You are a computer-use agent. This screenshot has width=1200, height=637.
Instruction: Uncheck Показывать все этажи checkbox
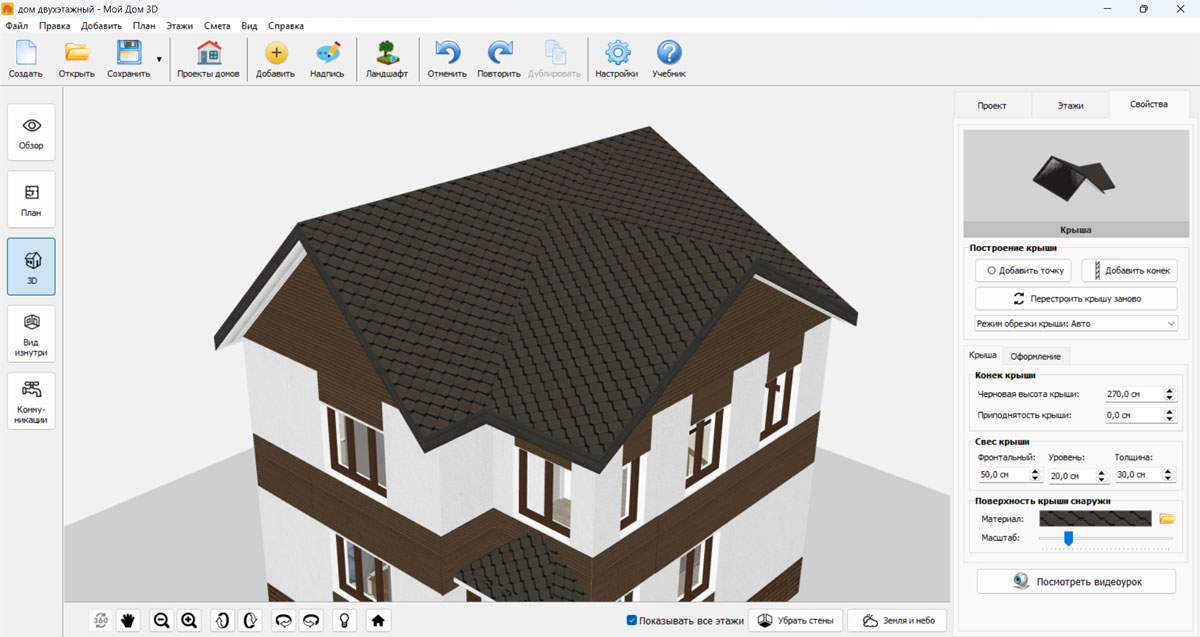(x=632, y=621)
